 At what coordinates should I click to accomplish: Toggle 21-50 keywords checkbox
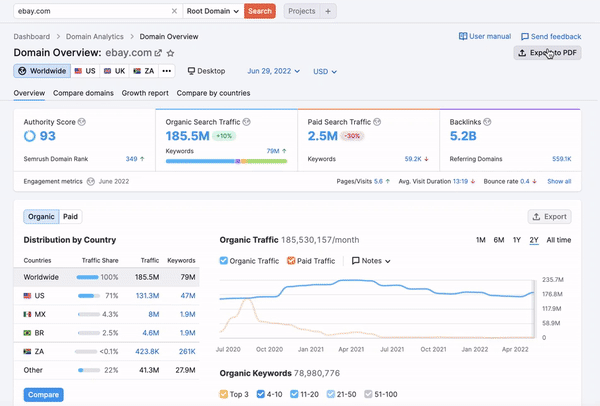click(331, 394)
